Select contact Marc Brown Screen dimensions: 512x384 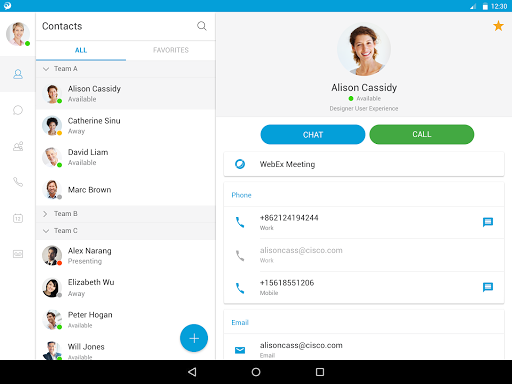coord(126,189)
